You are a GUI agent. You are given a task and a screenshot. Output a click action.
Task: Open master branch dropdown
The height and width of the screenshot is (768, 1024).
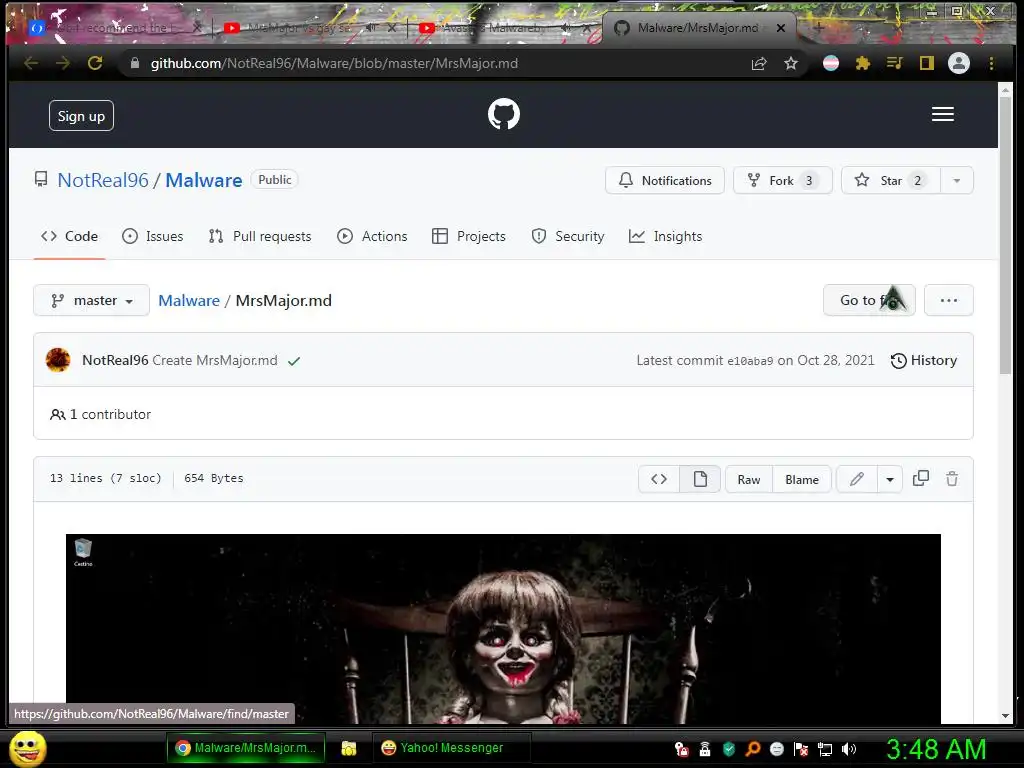pos(91,300)
